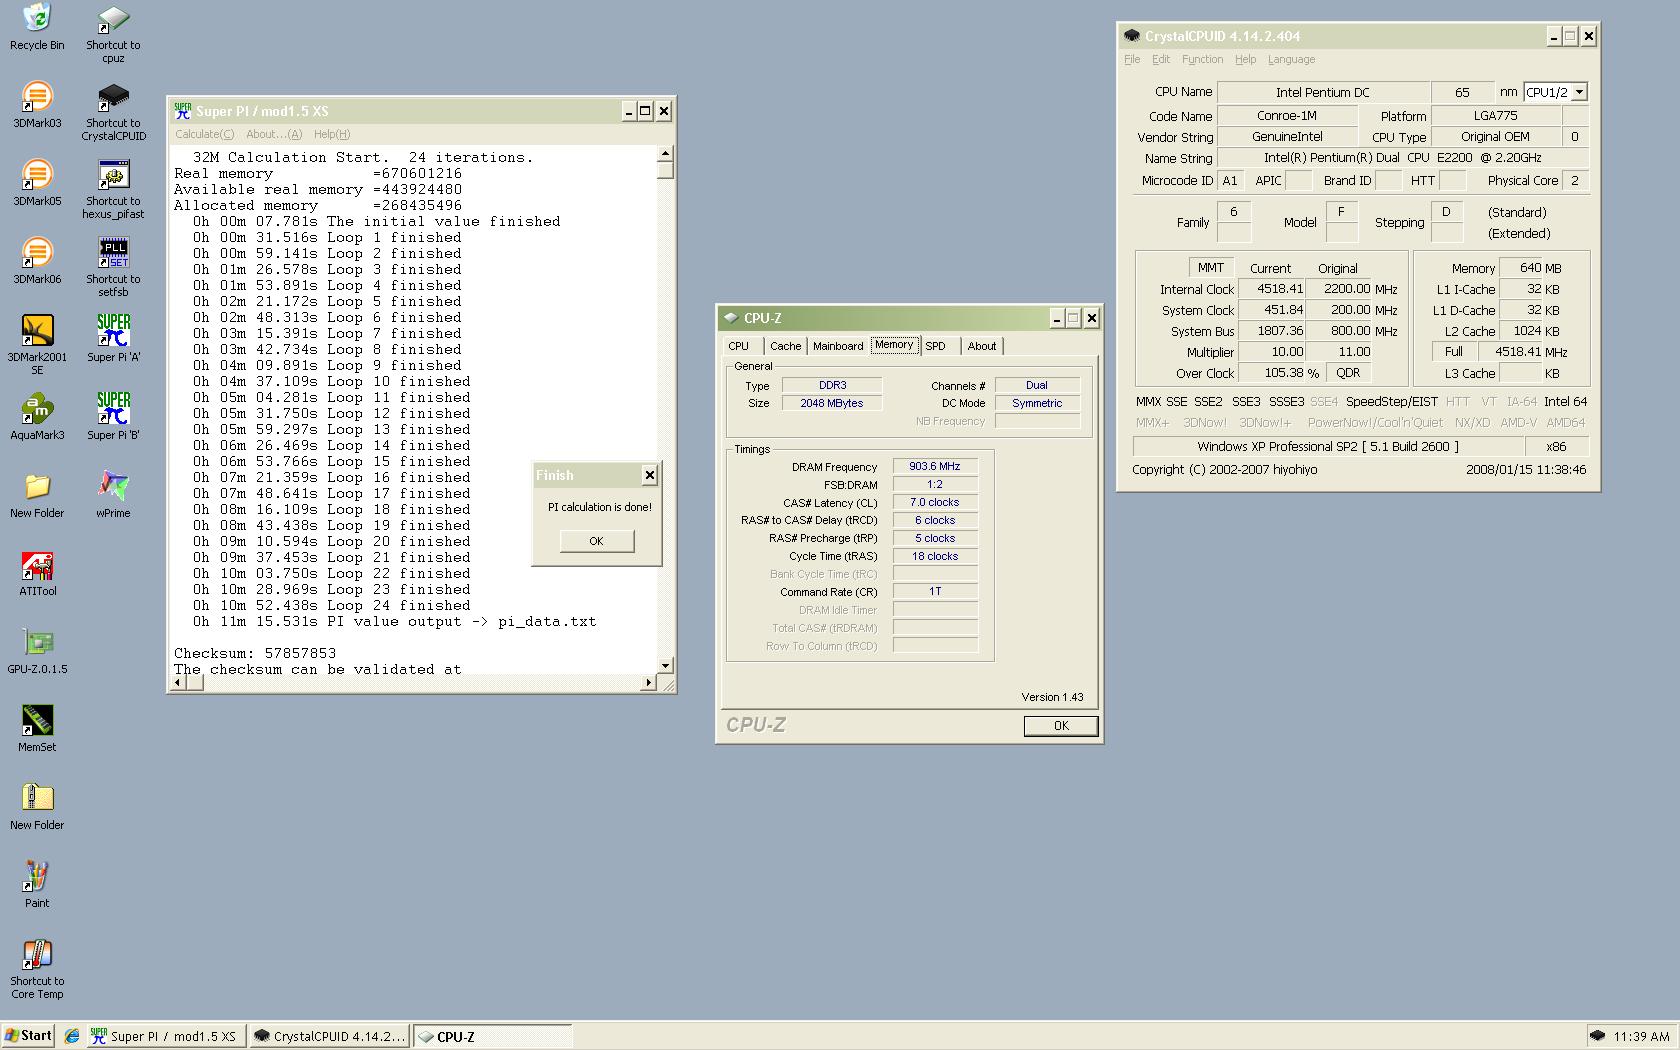This screenshot has width=1680, height=1050.
Task: Switch to Mainboard tab in CPU-Z
Action: 838,346
